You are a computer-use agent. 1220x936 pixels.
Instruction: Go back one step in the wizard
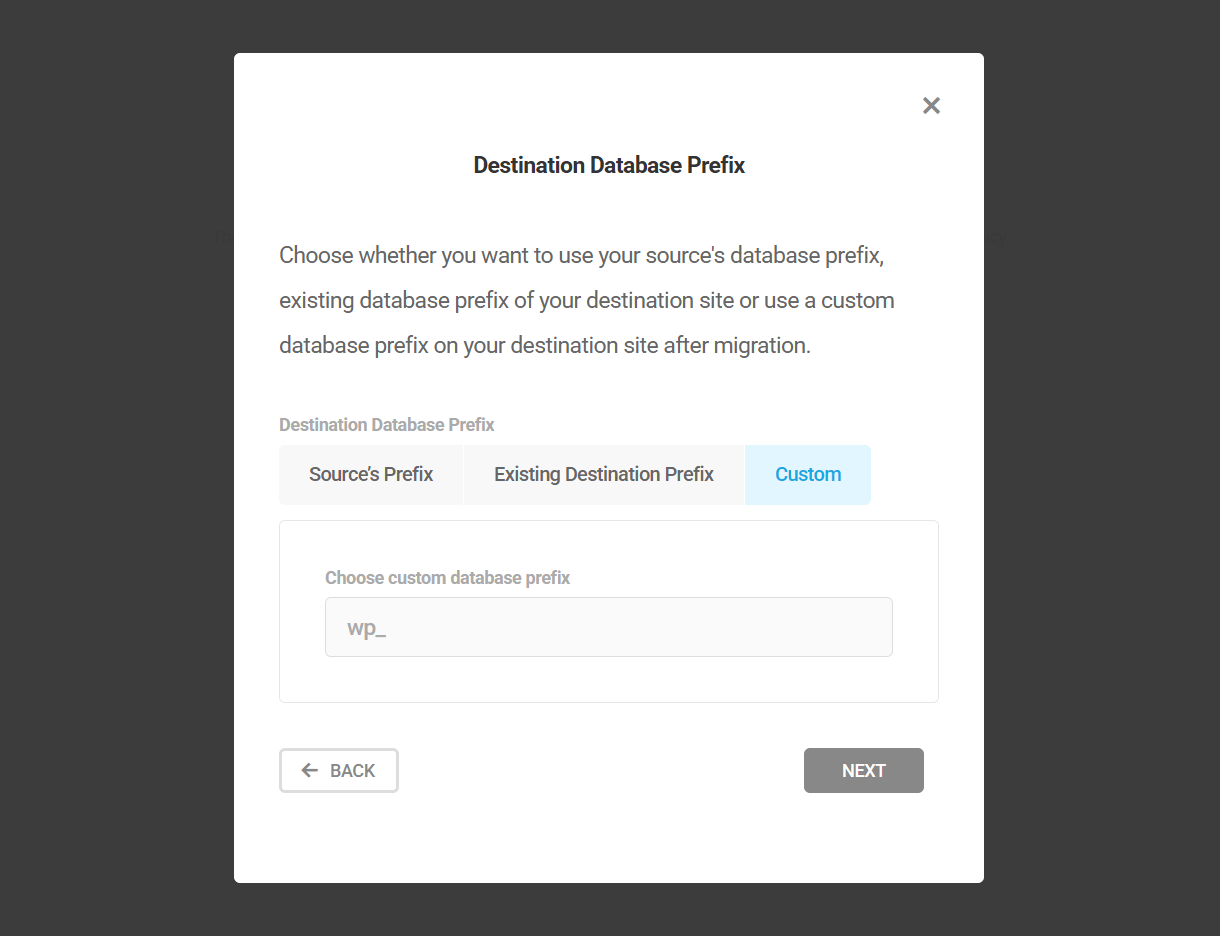pos(338,770)
